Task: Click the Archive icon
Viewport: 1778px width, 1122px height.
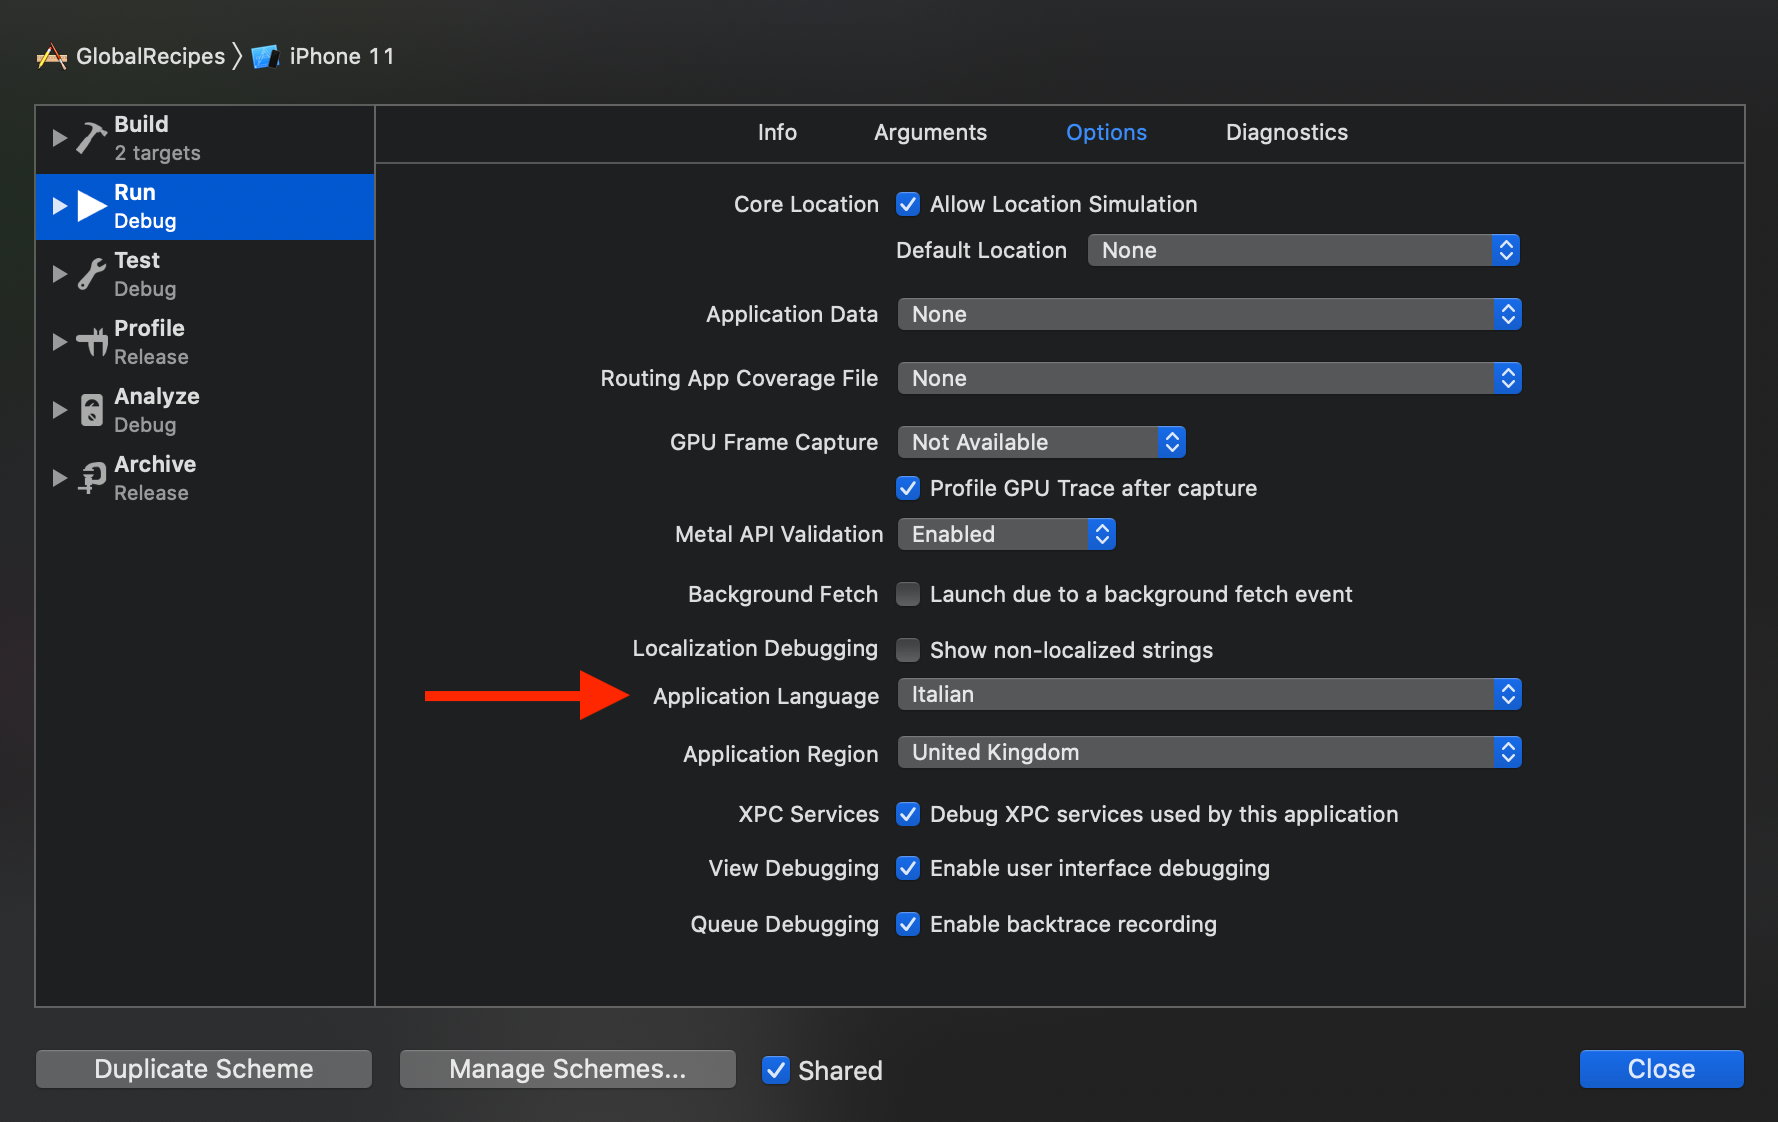Action: [91, 477]
